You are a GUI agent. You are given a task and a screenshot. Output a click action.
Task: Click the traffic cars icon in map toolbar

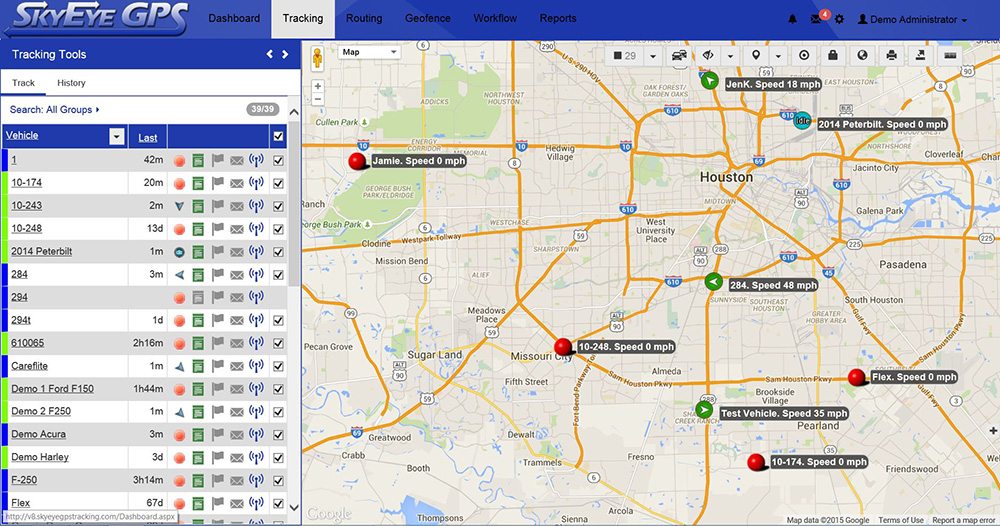click(x=680, y=56)
